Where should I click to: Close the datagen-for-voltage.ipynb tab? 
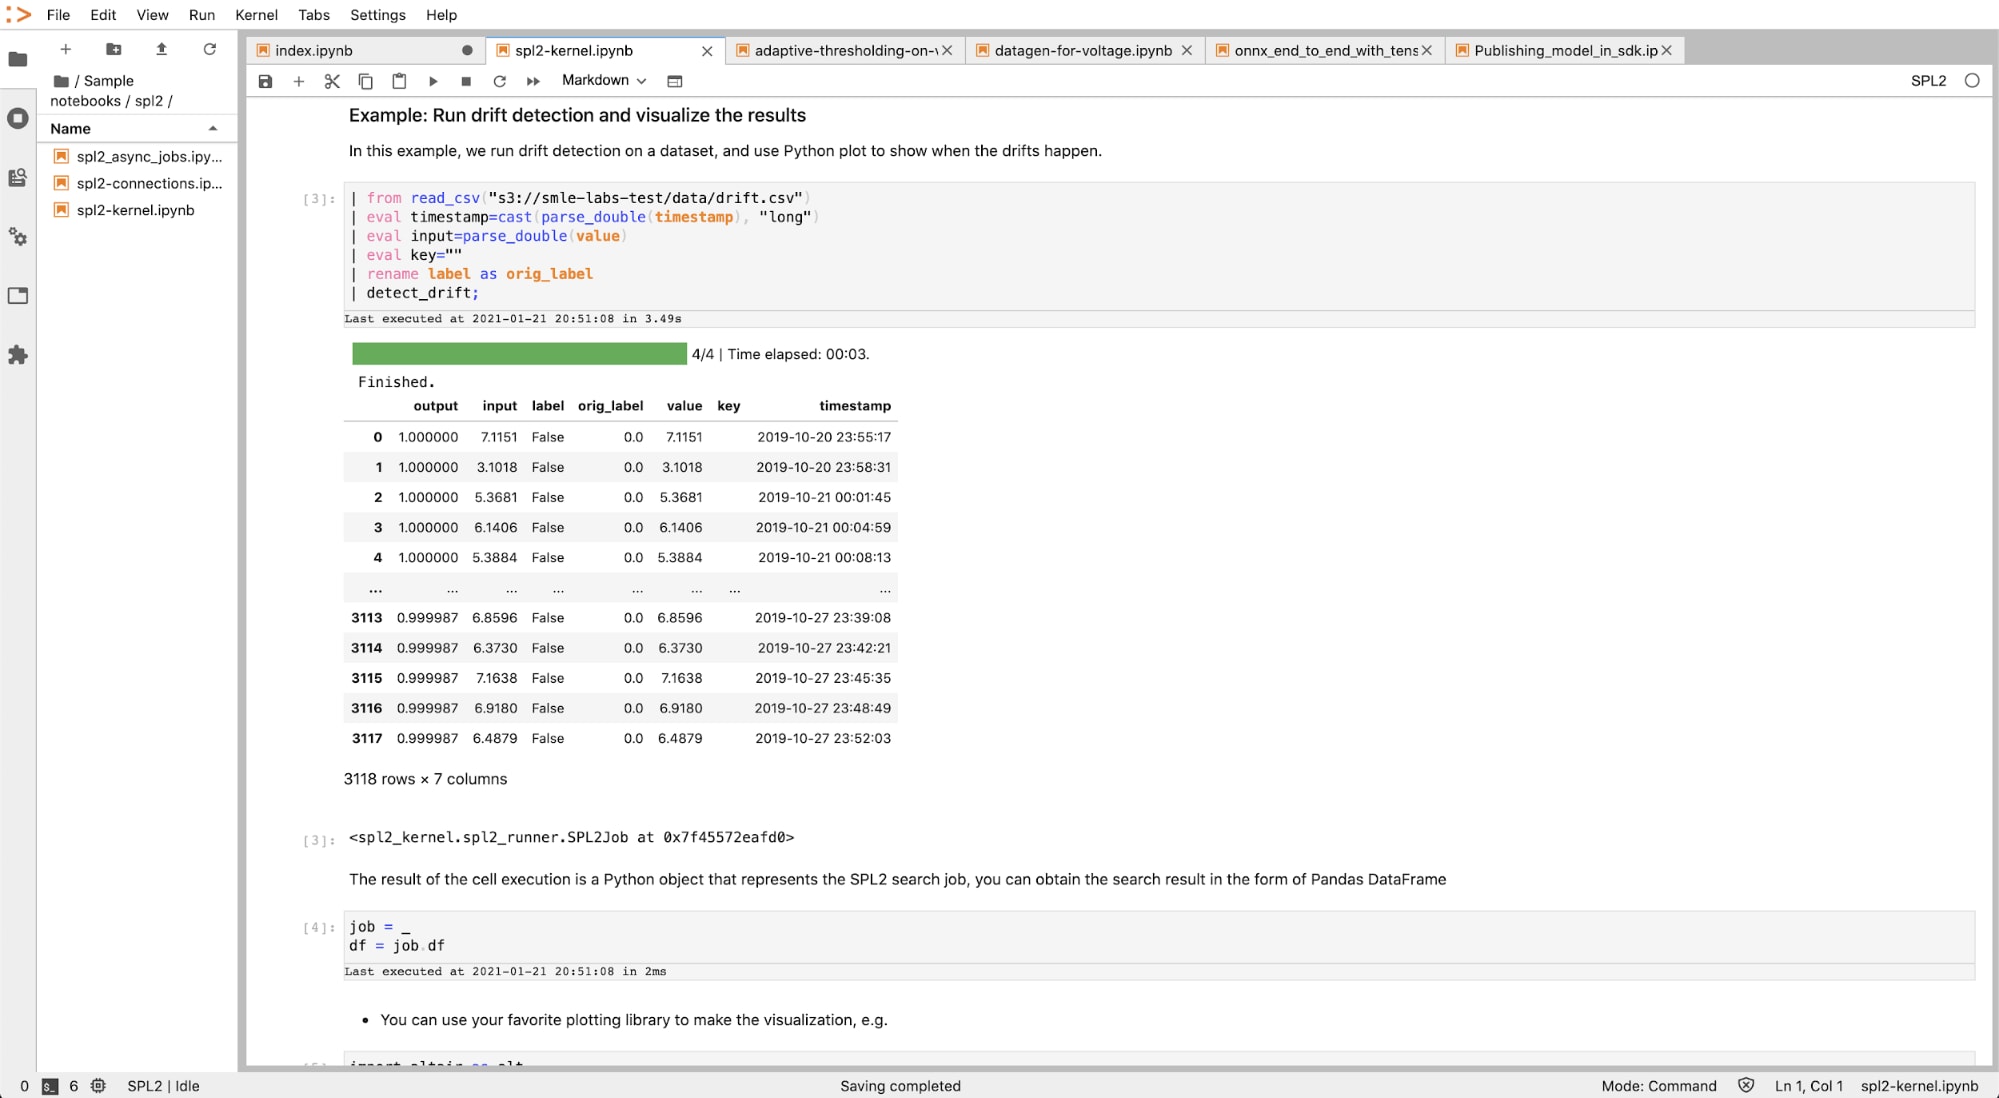click(1187, 50)
